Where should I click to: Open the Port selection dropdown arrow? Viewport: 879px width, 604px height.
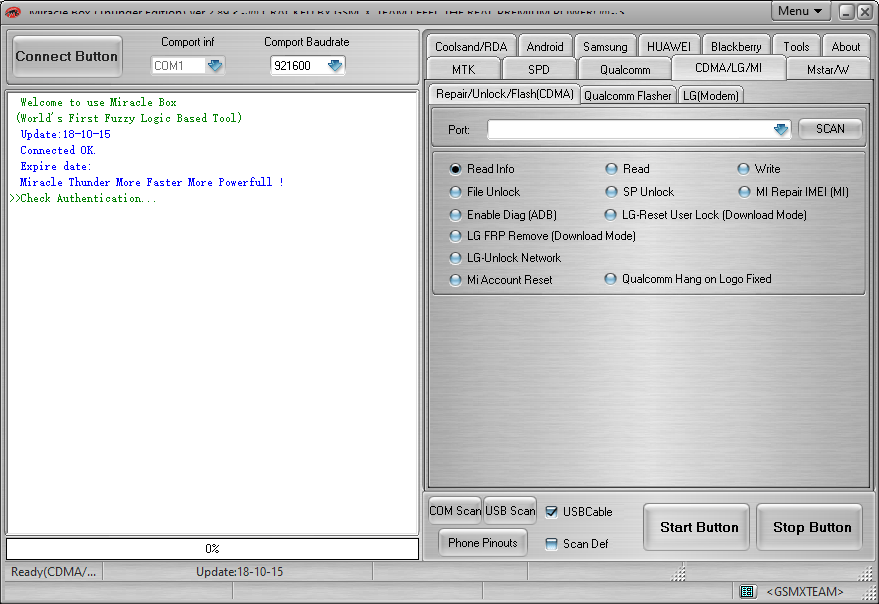click(x=781, y=129)
